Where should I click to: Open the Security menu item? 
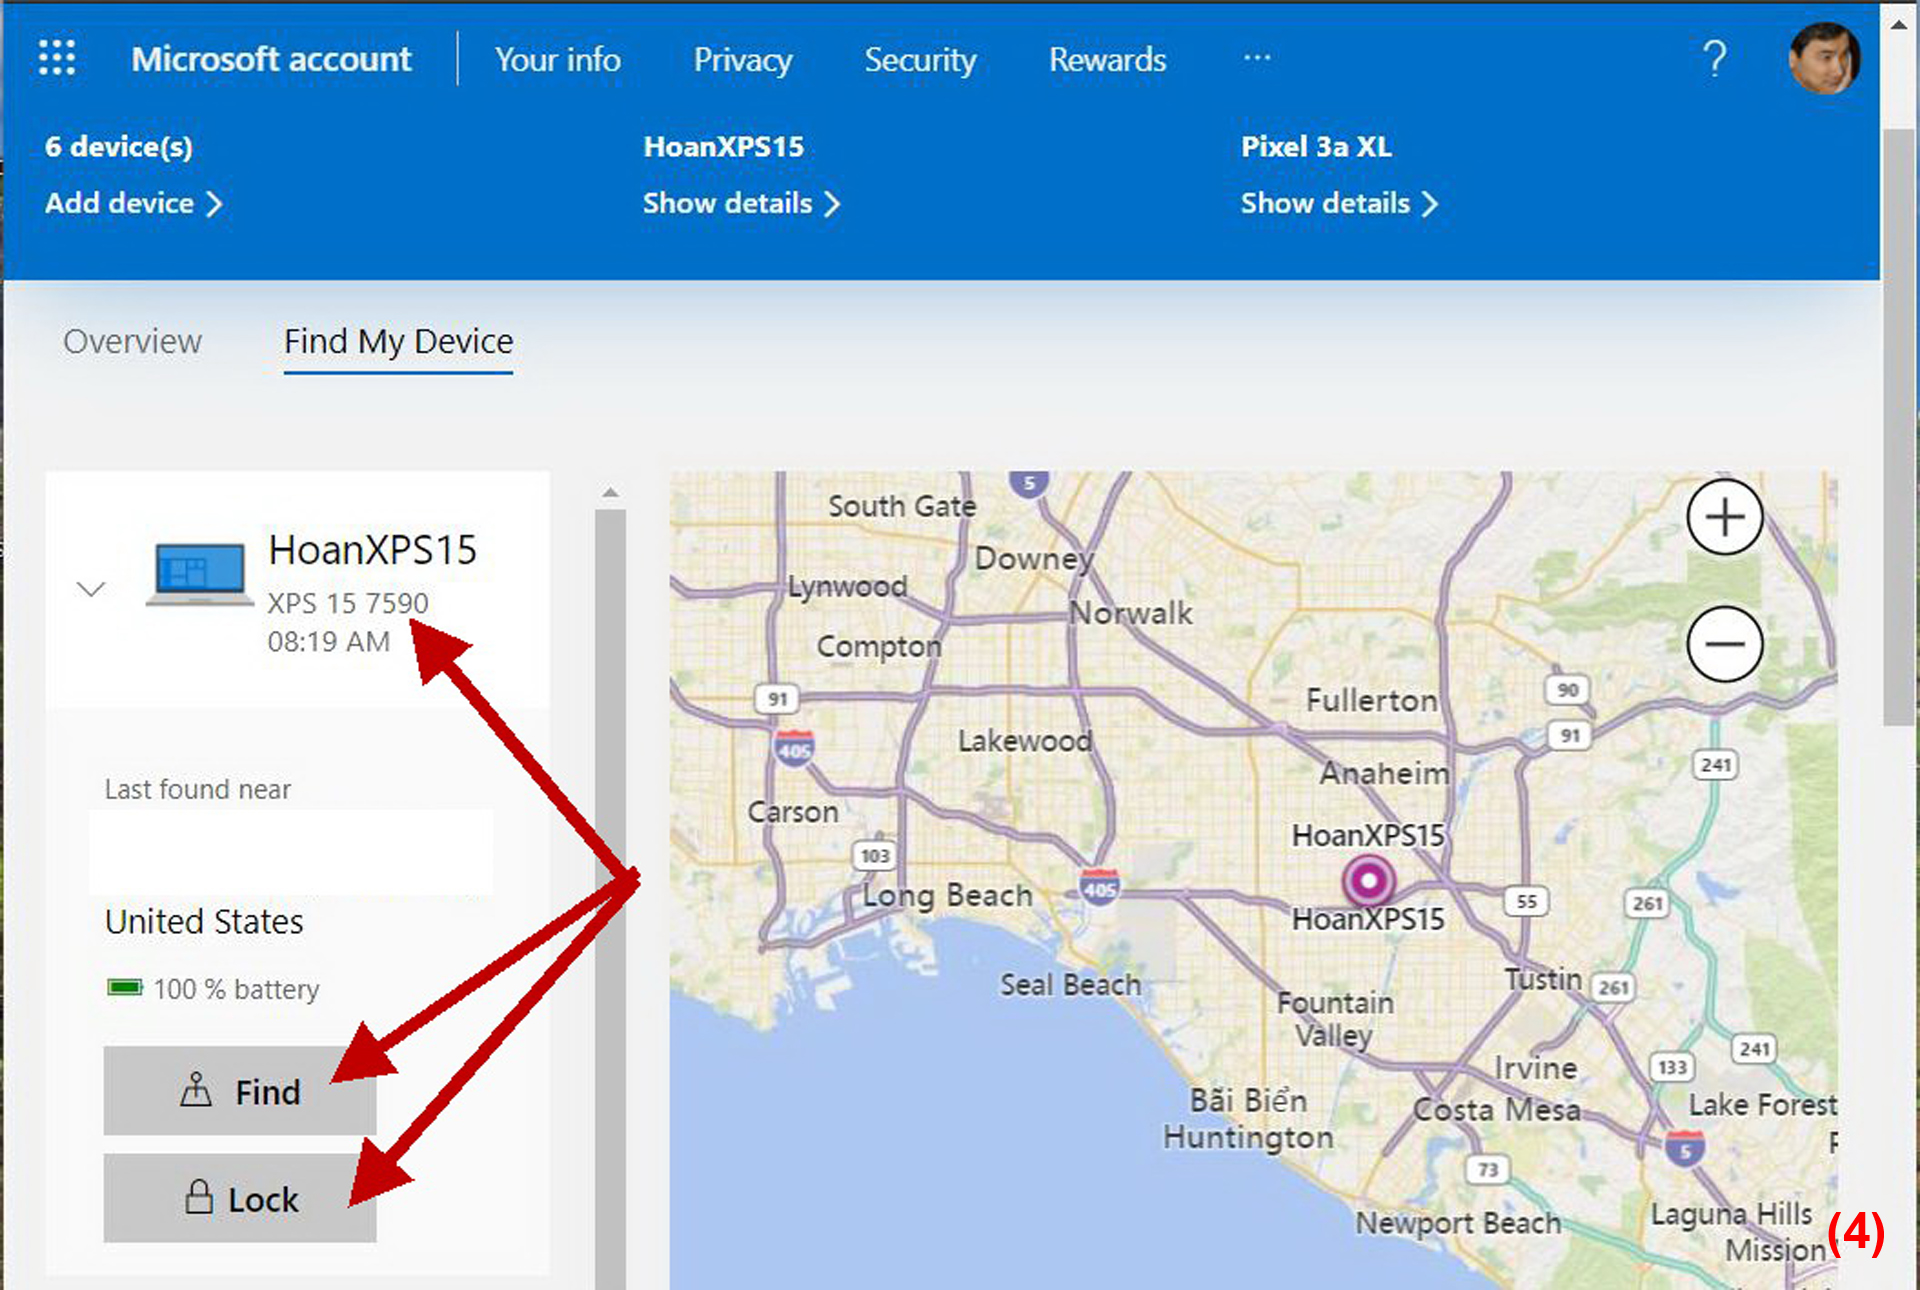tap(920, 60)
